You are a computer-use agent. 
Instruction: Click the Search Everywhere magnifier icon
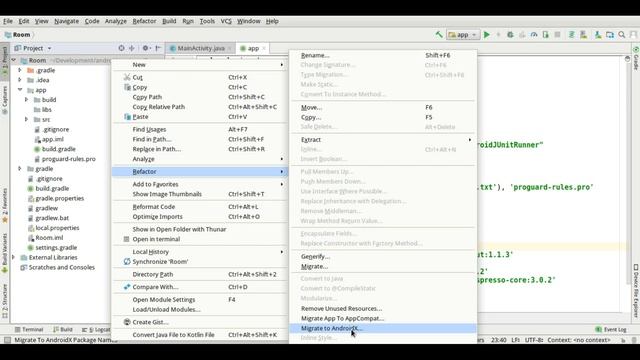[622, 35]
